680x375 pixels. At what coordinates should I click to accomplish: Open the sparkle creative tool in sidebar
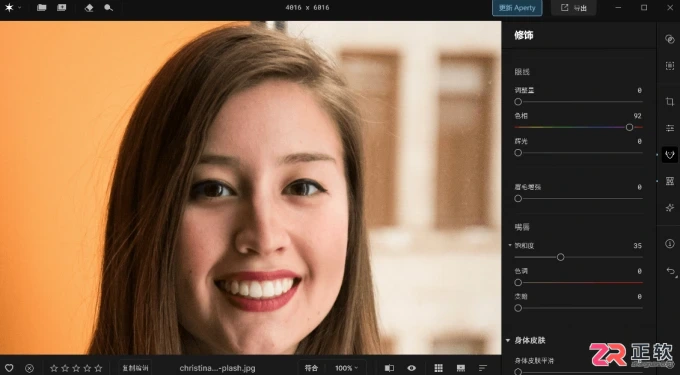[670, 208]
